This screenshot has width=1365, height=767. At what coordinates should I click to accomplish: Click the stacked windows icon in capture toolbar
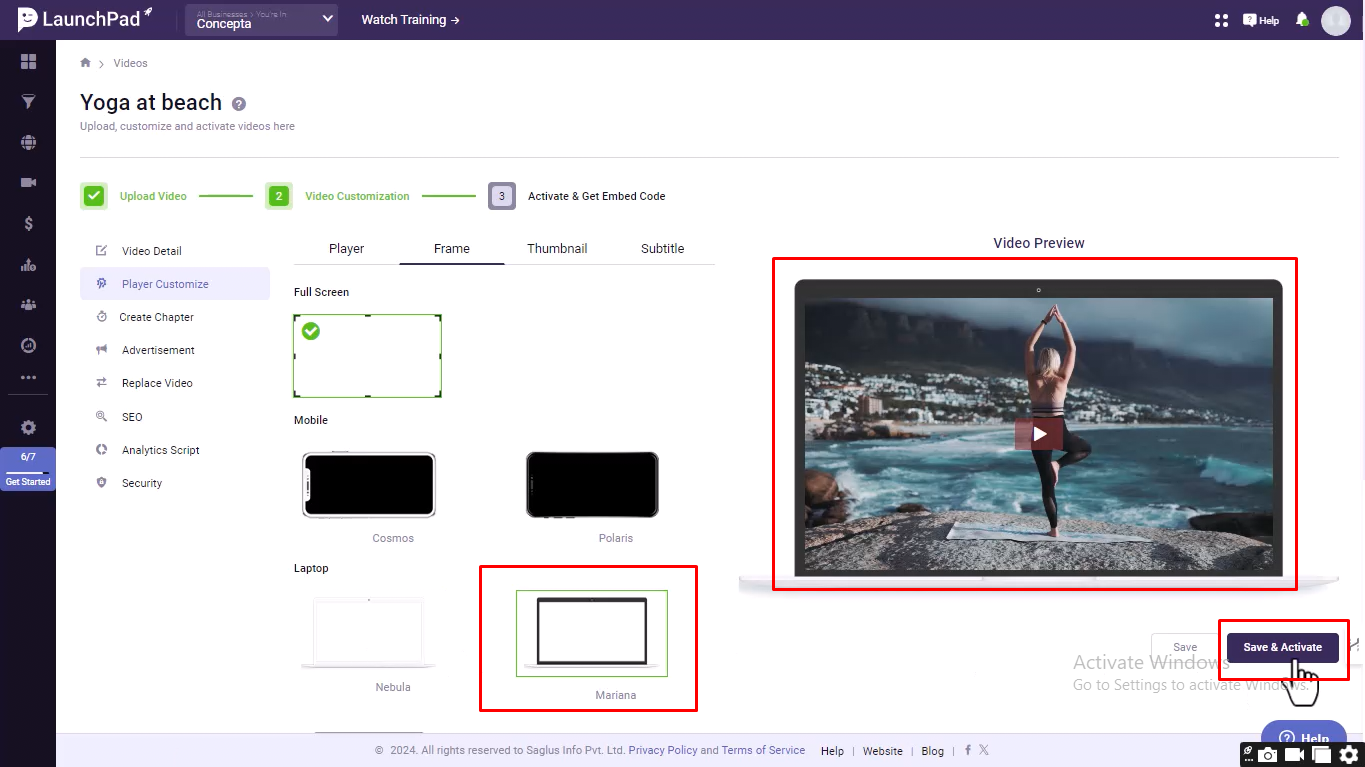(x=1322, y=755)
